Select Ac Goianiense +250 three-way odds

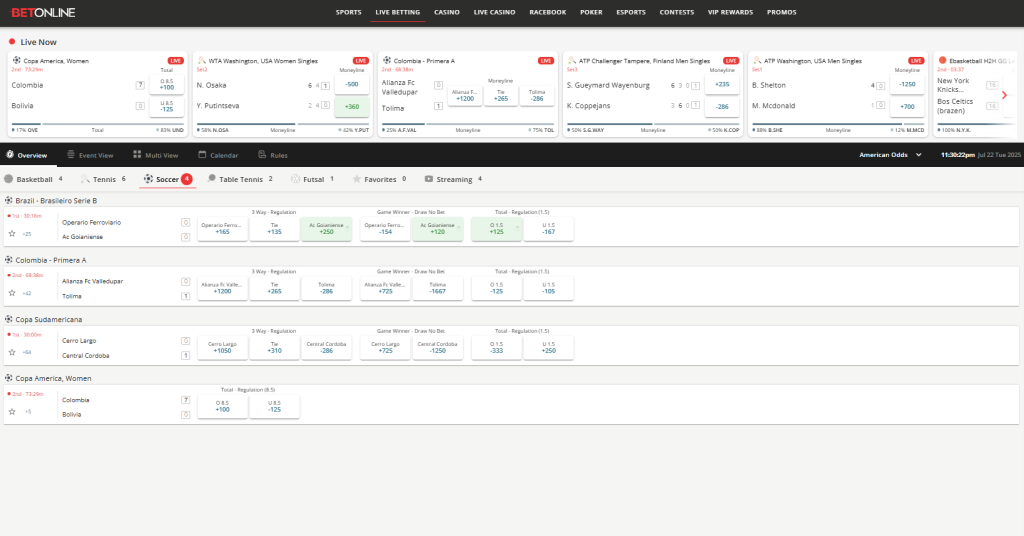(327, 229)
